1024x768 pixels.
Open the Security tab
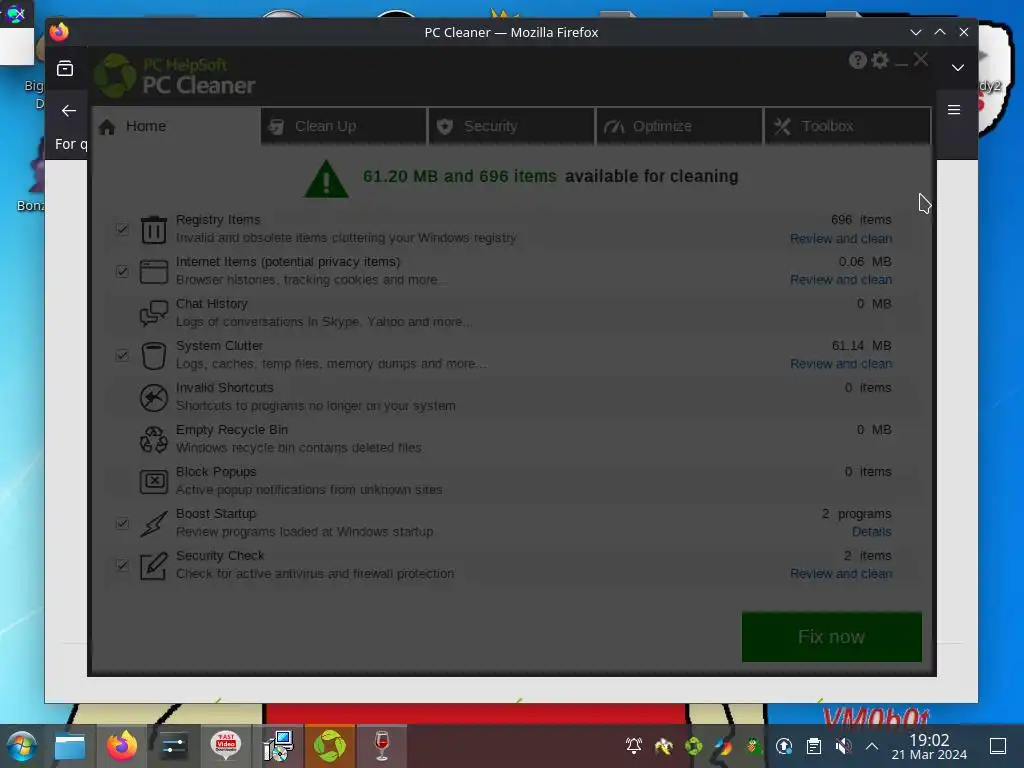click(x=511, y=126)
